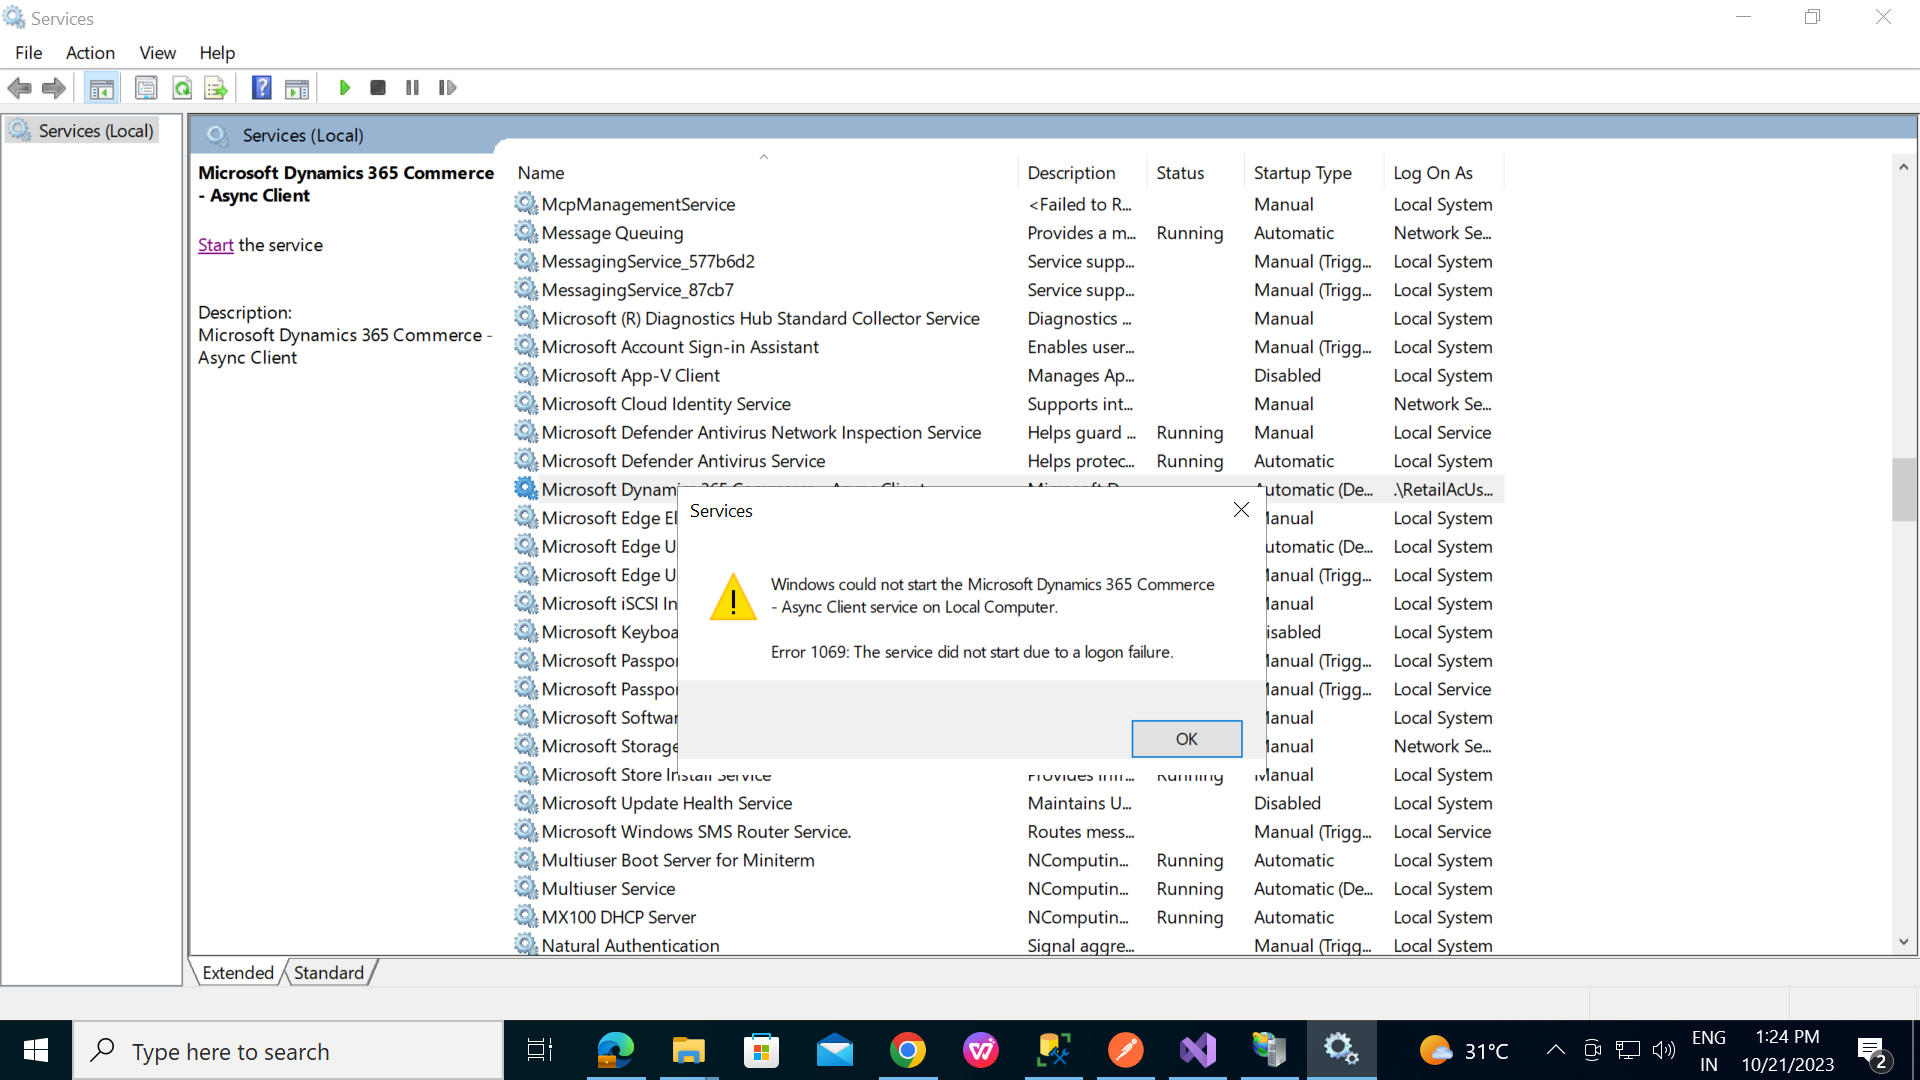The height and width of the screenshot is (1080, 1920).
Task: Click the Stop Service toolbar icon
Action: tap(378, 88)
